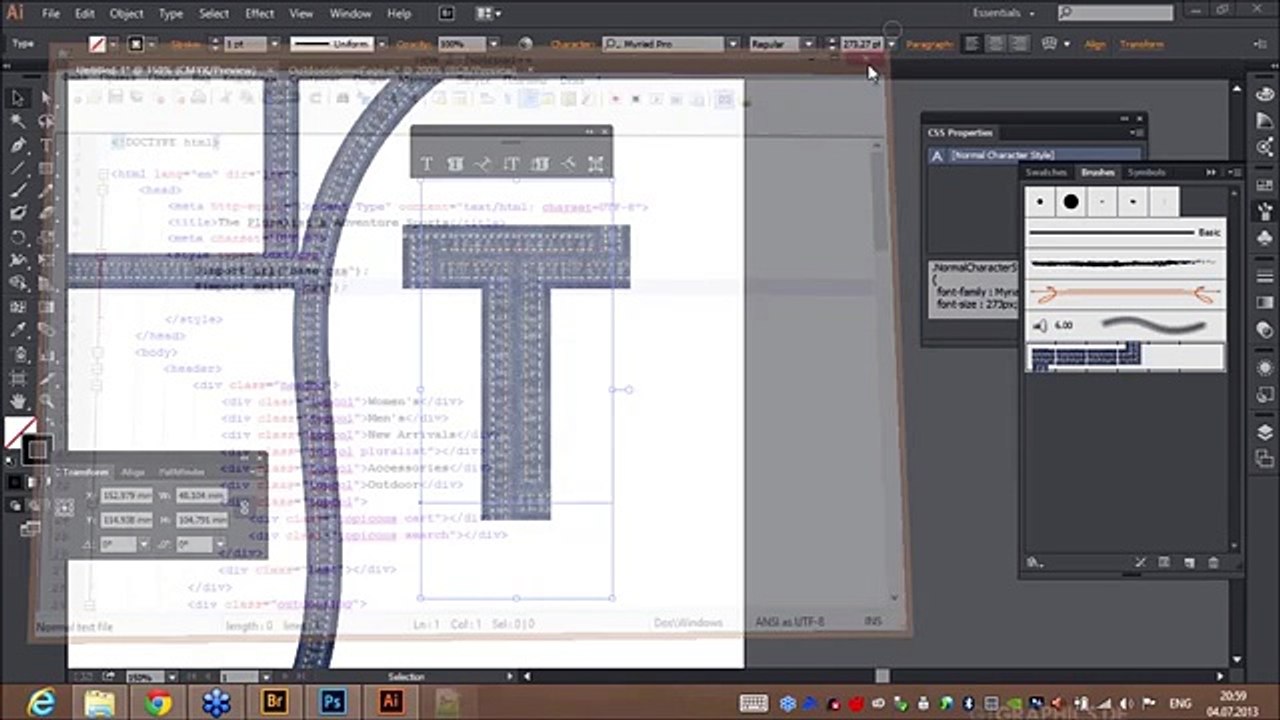Screen dimensions: 1280x720
Task: Create a New Brush icon
Action: (1189, 563)
